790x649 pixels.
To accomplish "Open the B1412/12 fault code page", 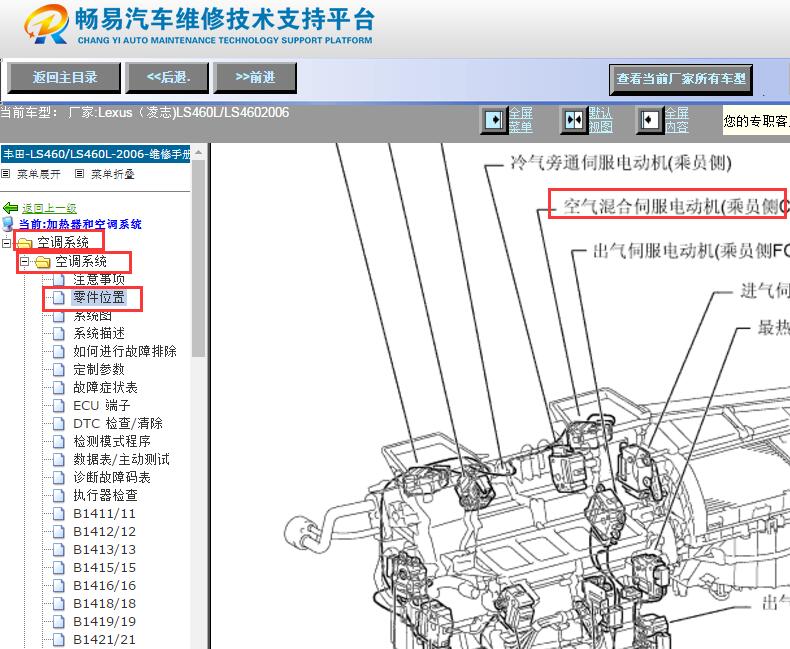I will tap(104, 532).
